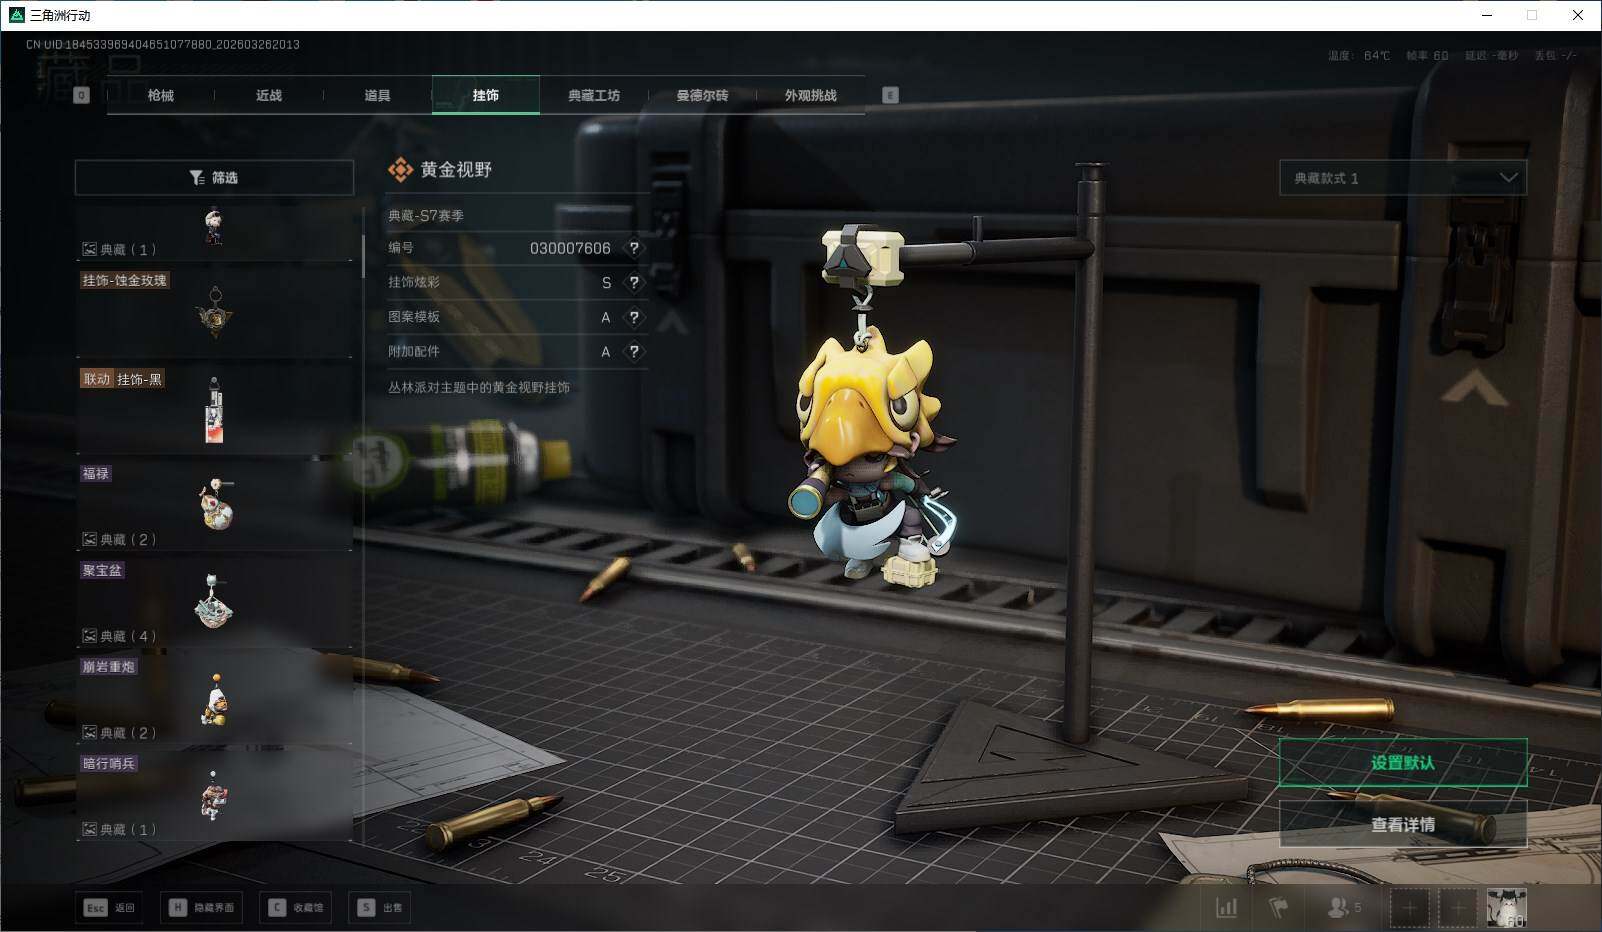Click the app logo in title bar
The height and width of the screenshot is (932, 1602).
point(16,15)
